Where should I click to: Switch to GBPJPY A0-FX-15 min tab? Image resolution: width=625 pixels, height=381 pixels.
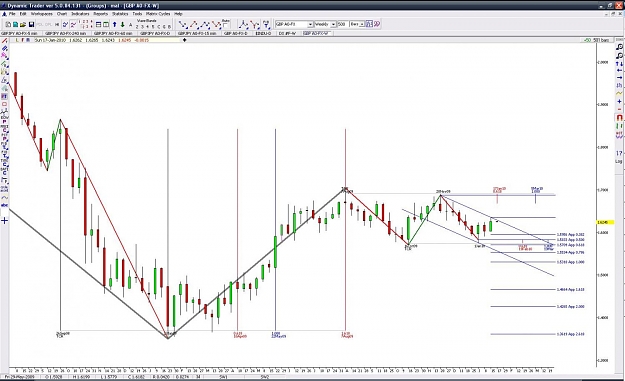197,33
